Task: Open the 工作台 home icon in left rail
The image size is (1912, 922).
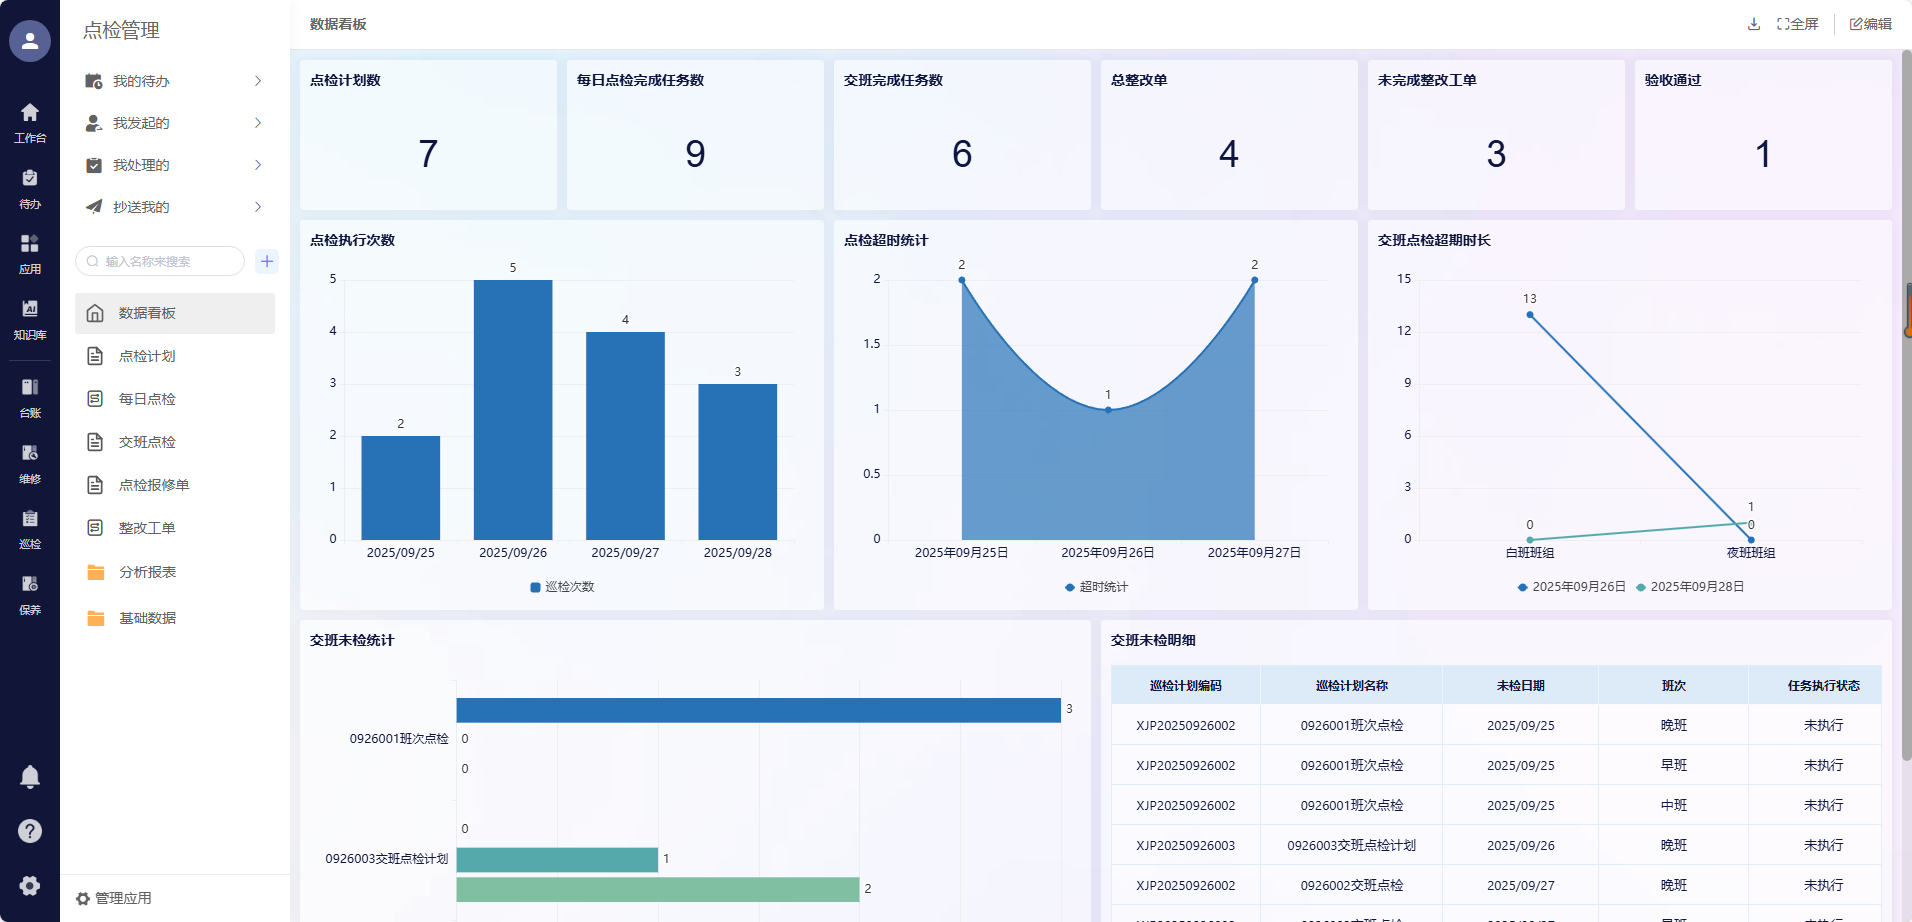Action: 30,122
